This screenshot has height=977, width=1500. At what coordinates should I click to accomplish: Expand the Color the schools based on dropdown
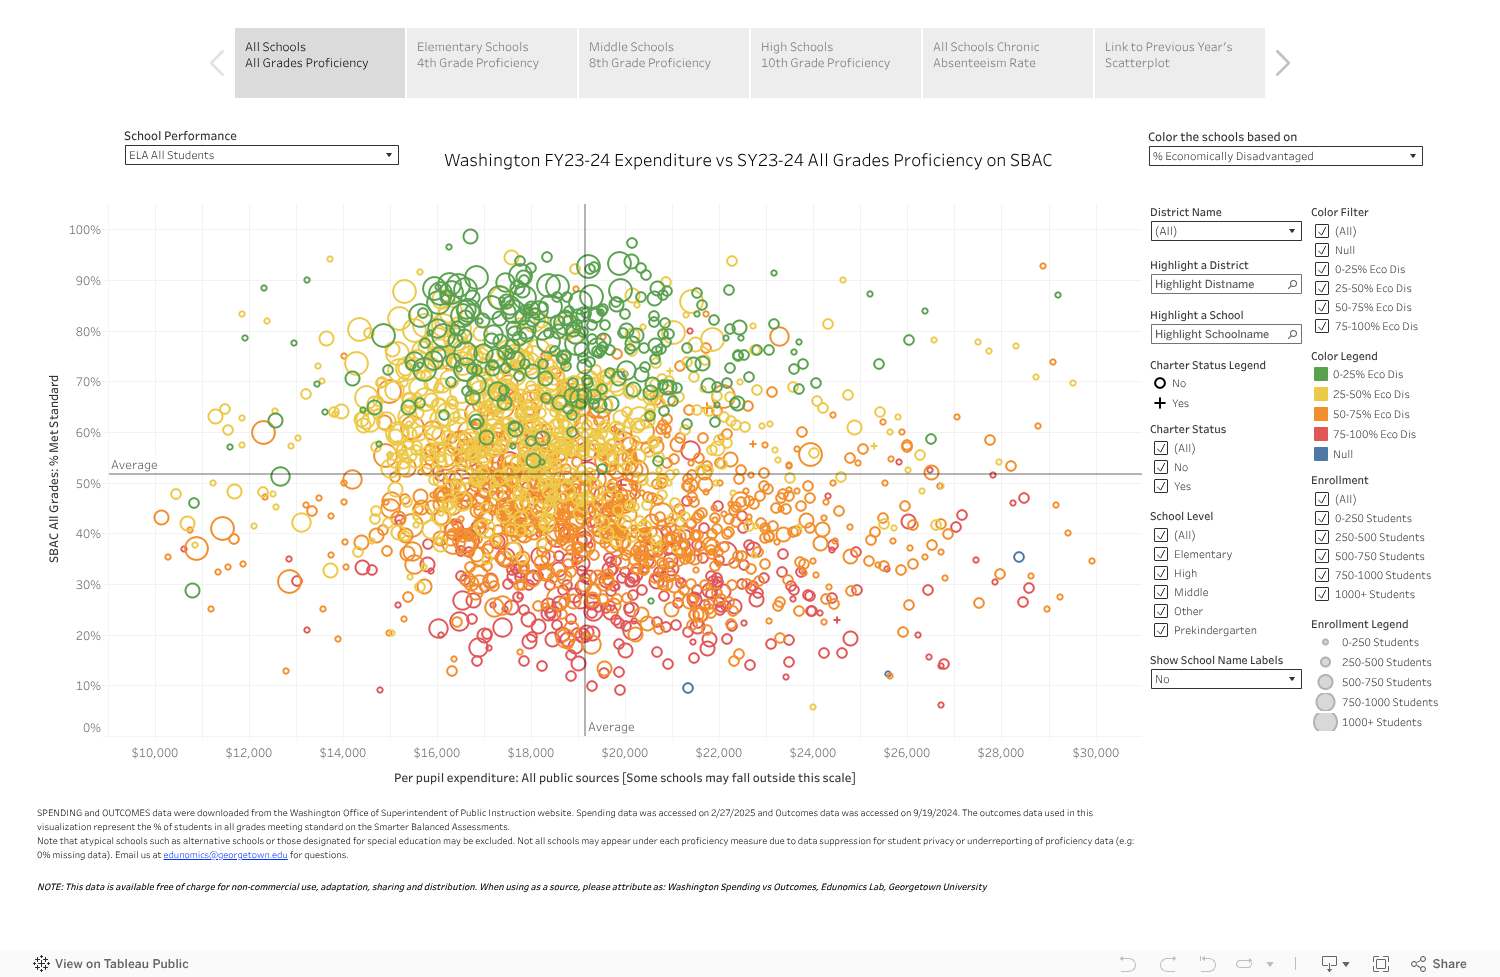pos(1285,156)
